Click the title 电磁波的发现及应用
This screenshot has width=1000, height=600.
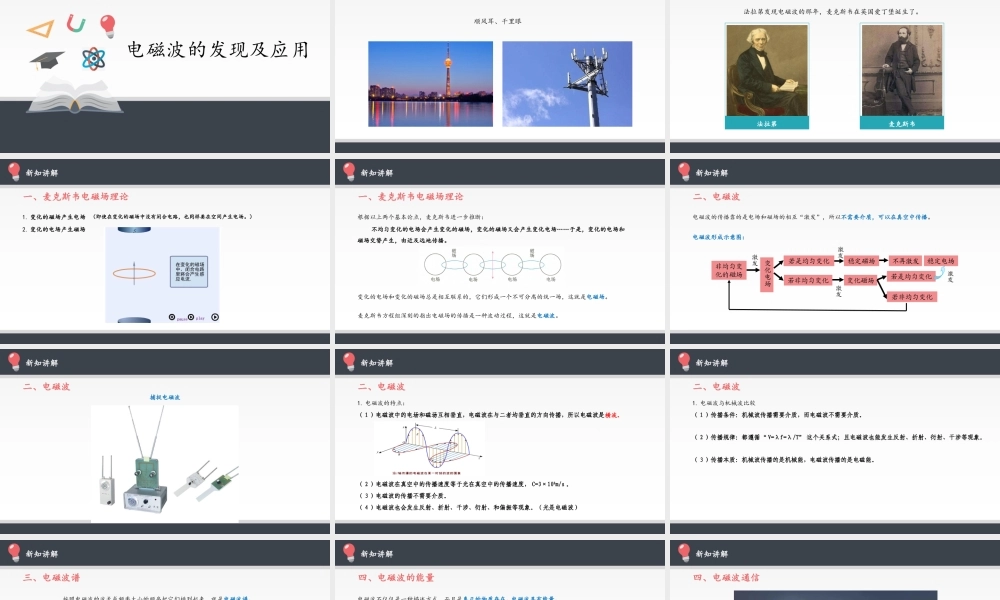(218, 50)
